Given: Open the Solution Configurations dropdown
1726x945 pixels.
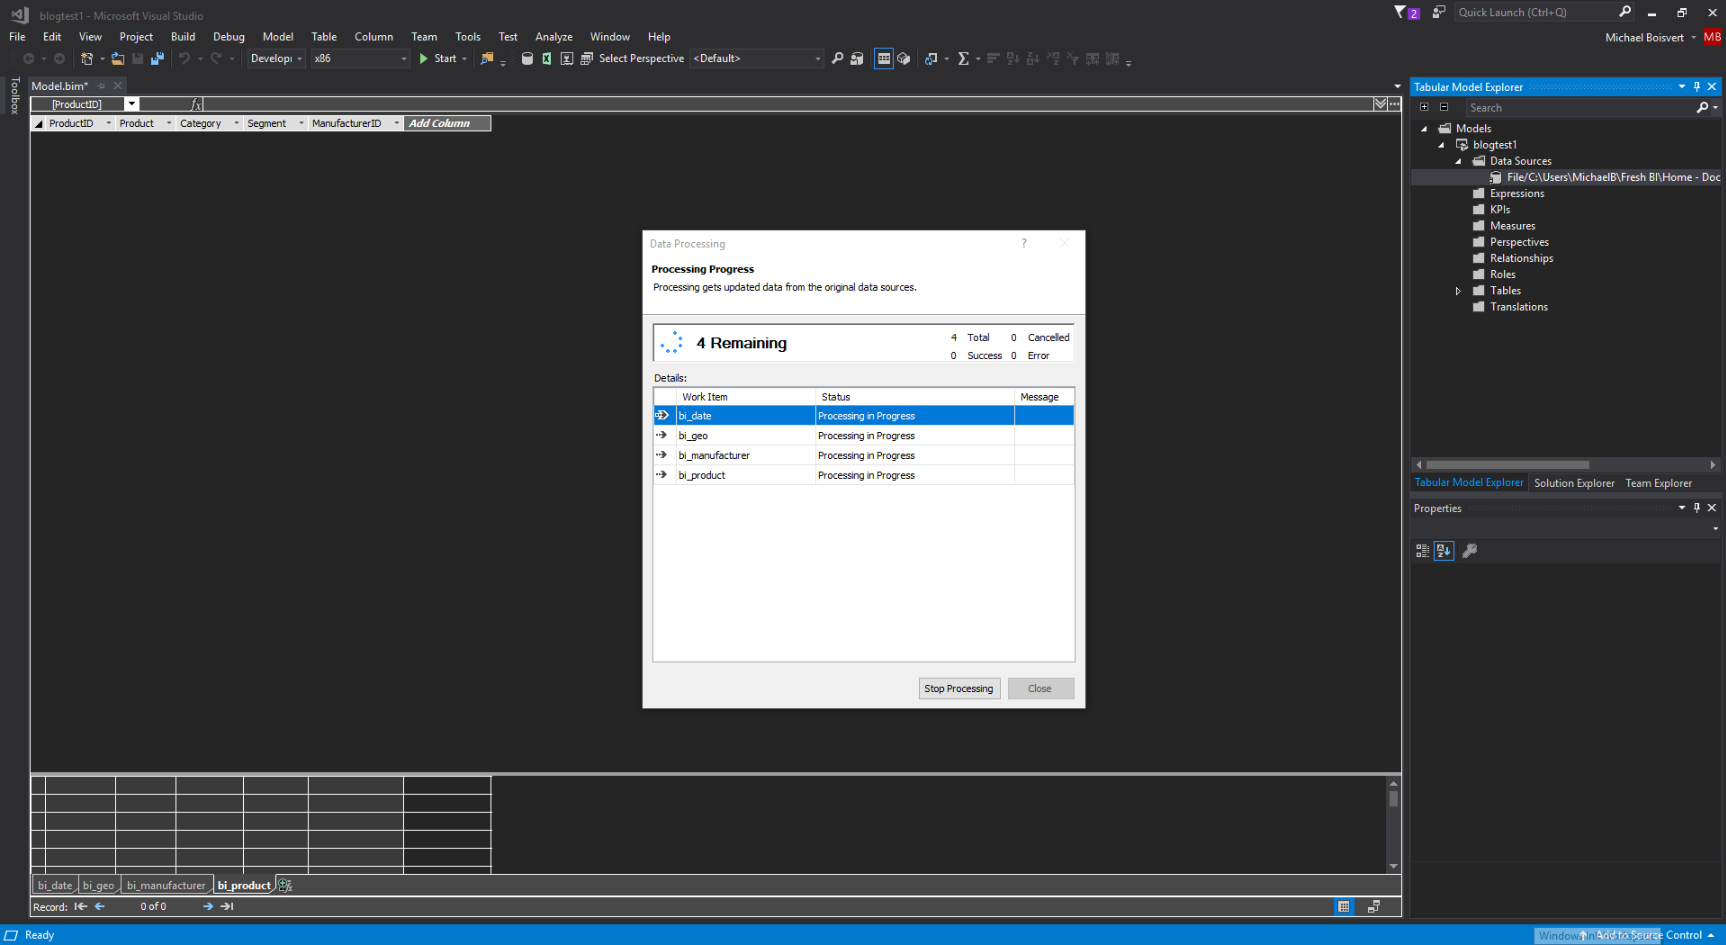Looking at the screenshot, I should click(277, 59).
